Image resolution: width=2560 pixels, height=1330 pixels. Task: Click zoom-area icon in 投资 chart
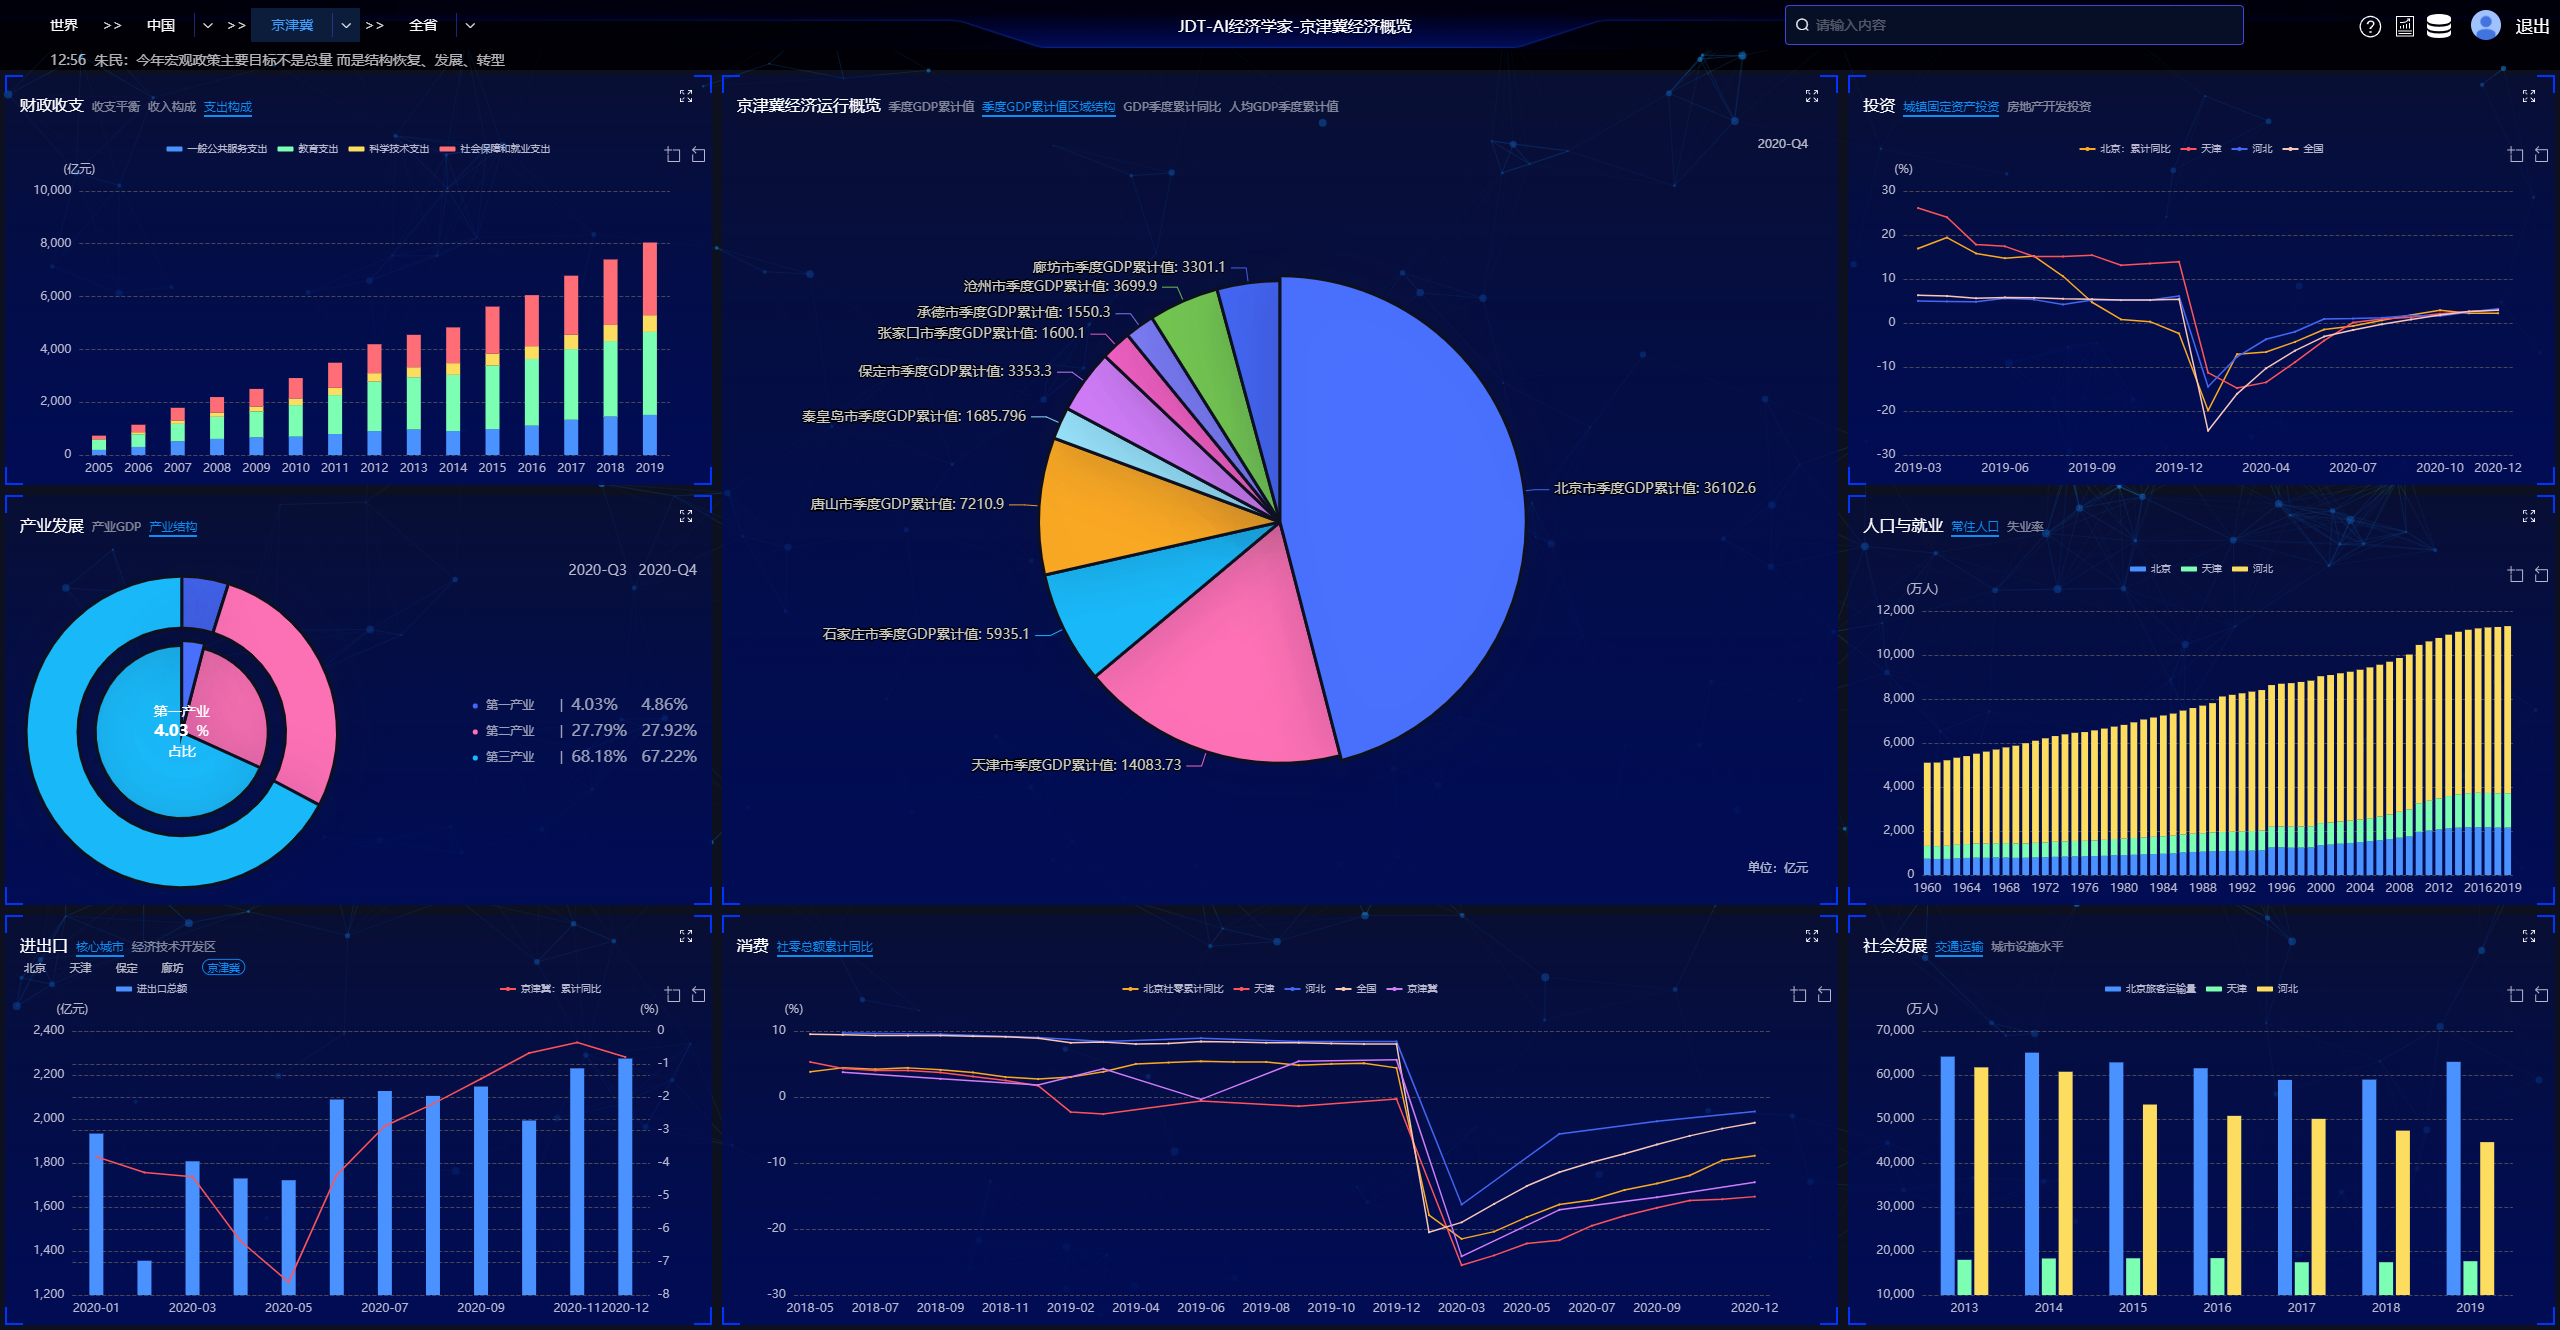tap(2516, 155)
